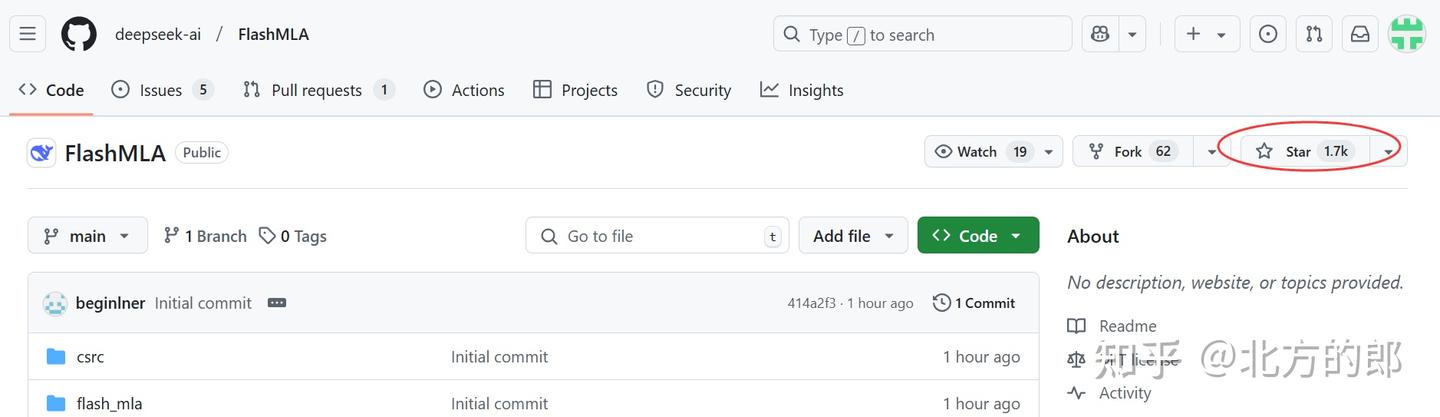Click the GitHub logo home icon
Screen dimensions: 1440x417
click(x=79, y=34)
